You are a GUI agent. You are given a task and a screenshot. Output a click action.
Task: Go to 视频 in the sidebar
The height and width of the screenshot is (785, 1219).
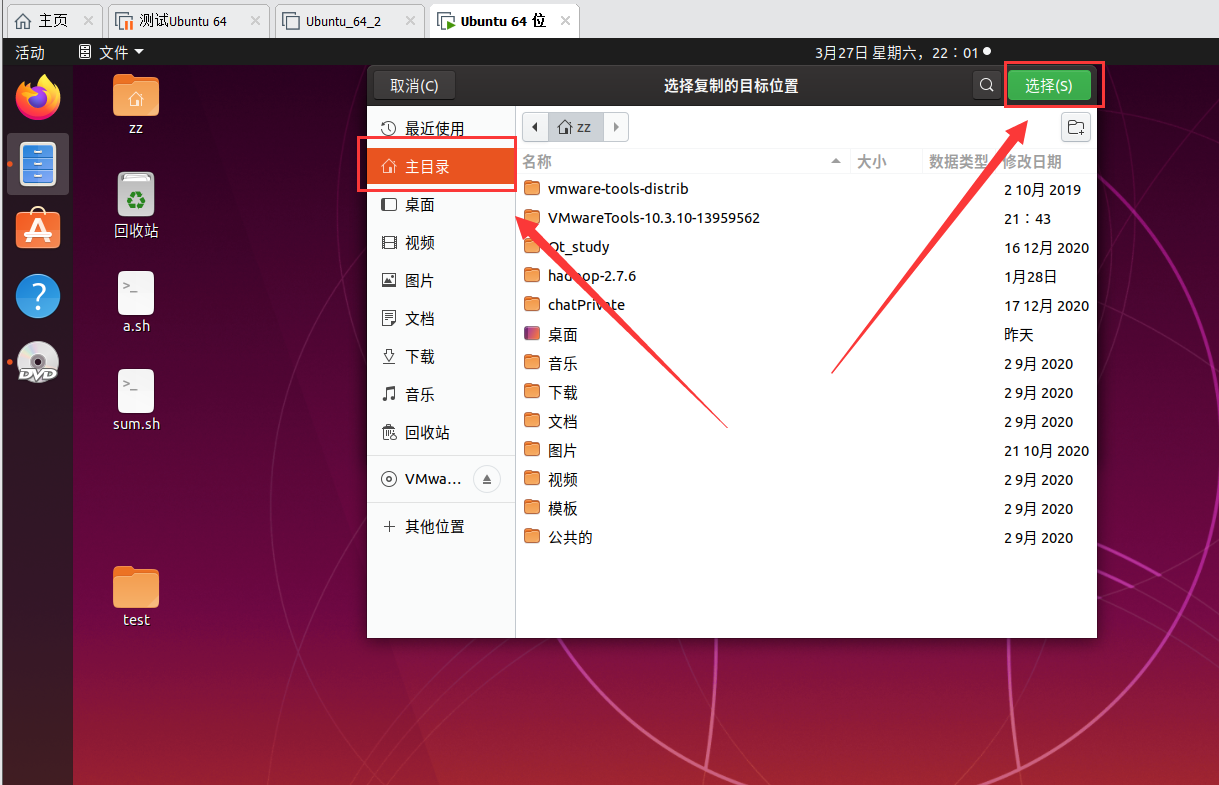(x=441, y=243)
